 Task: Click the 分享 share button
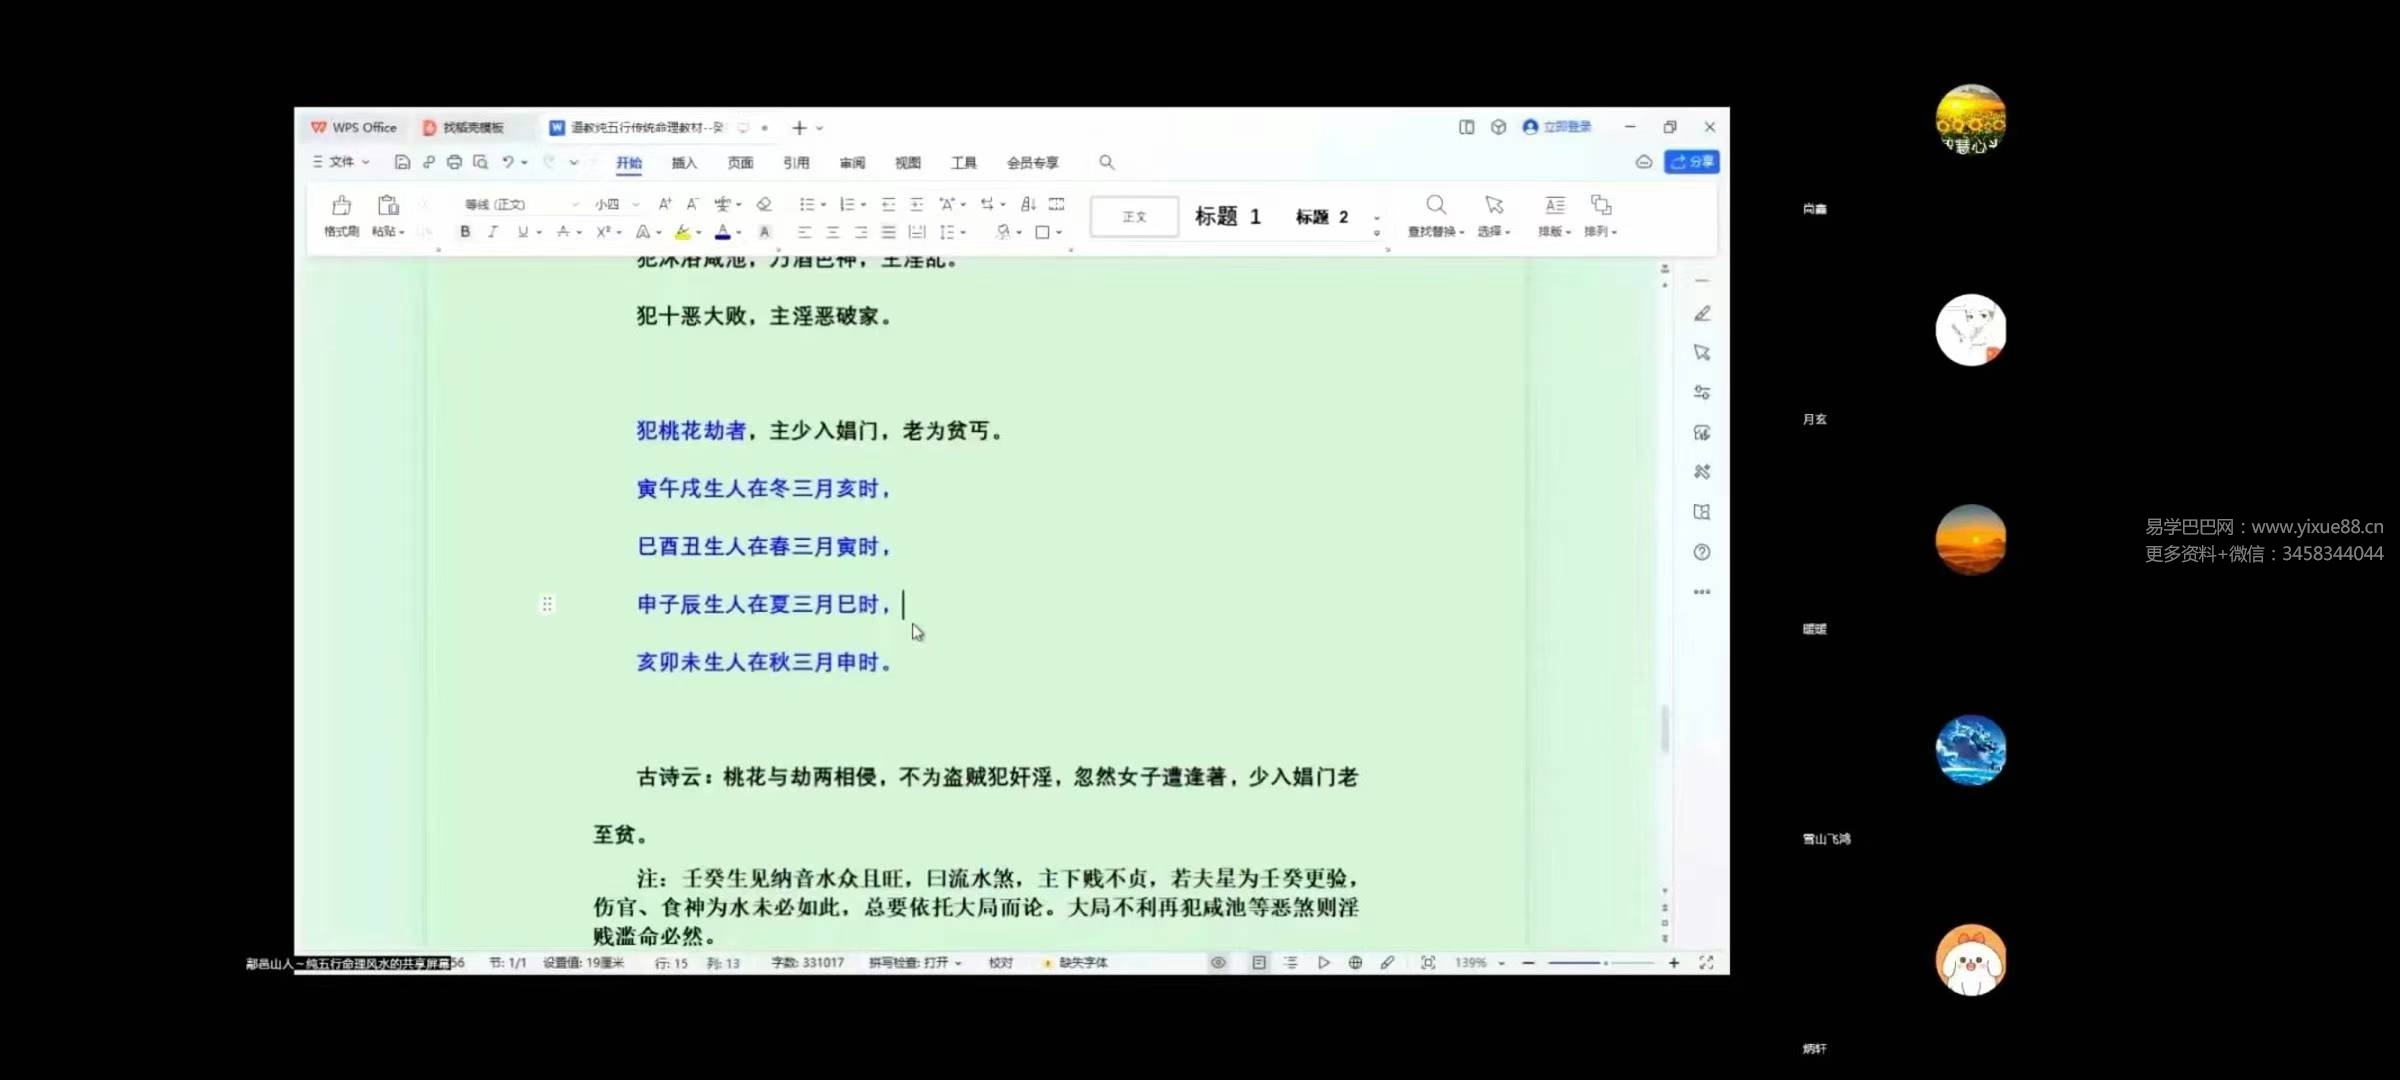click(1692, 161)
